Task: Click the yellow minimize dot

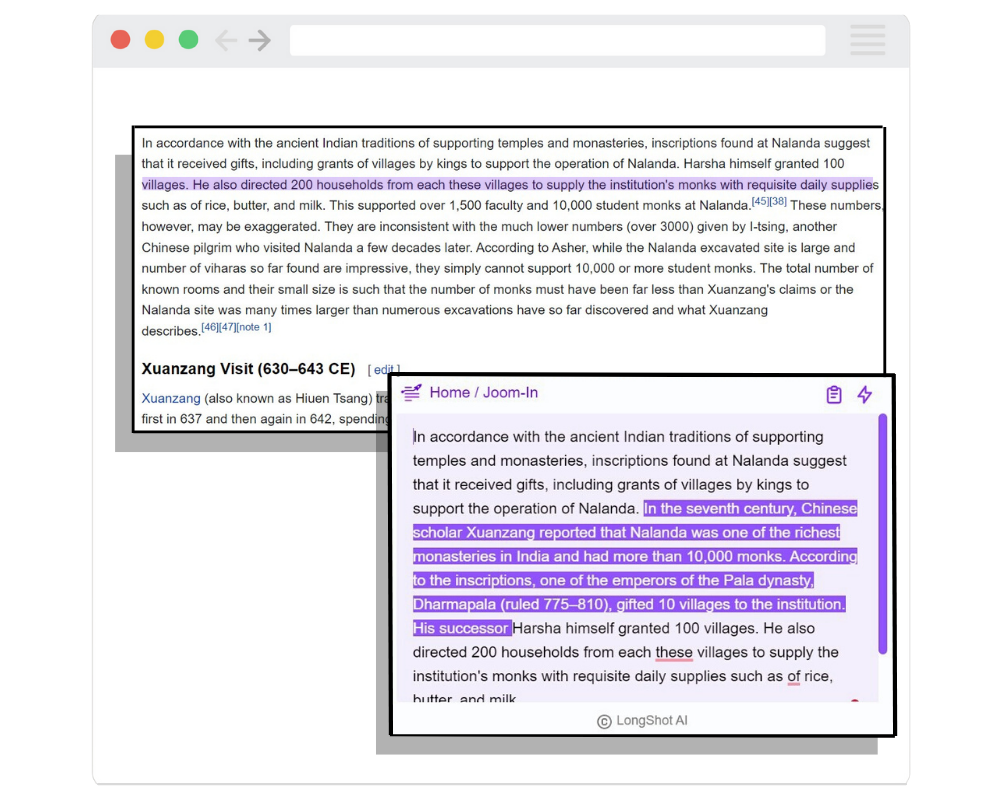Action: point(154,40)
